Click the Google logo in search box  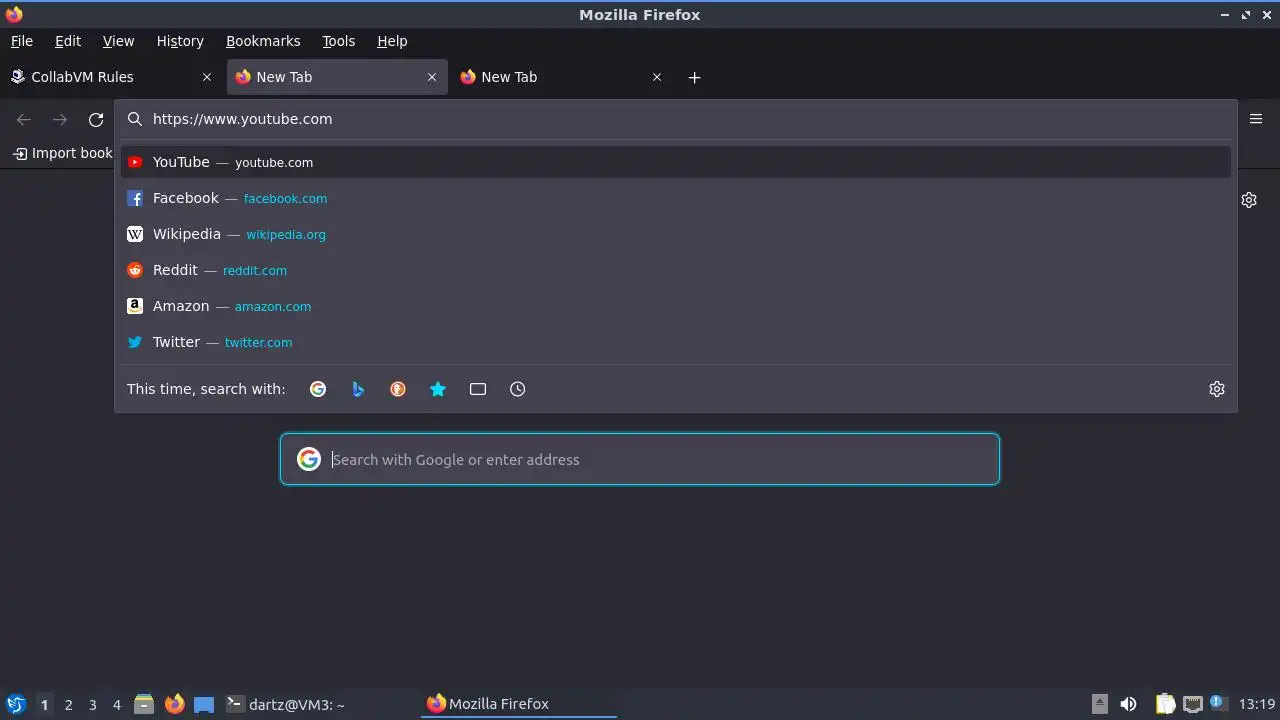(309, 459)
